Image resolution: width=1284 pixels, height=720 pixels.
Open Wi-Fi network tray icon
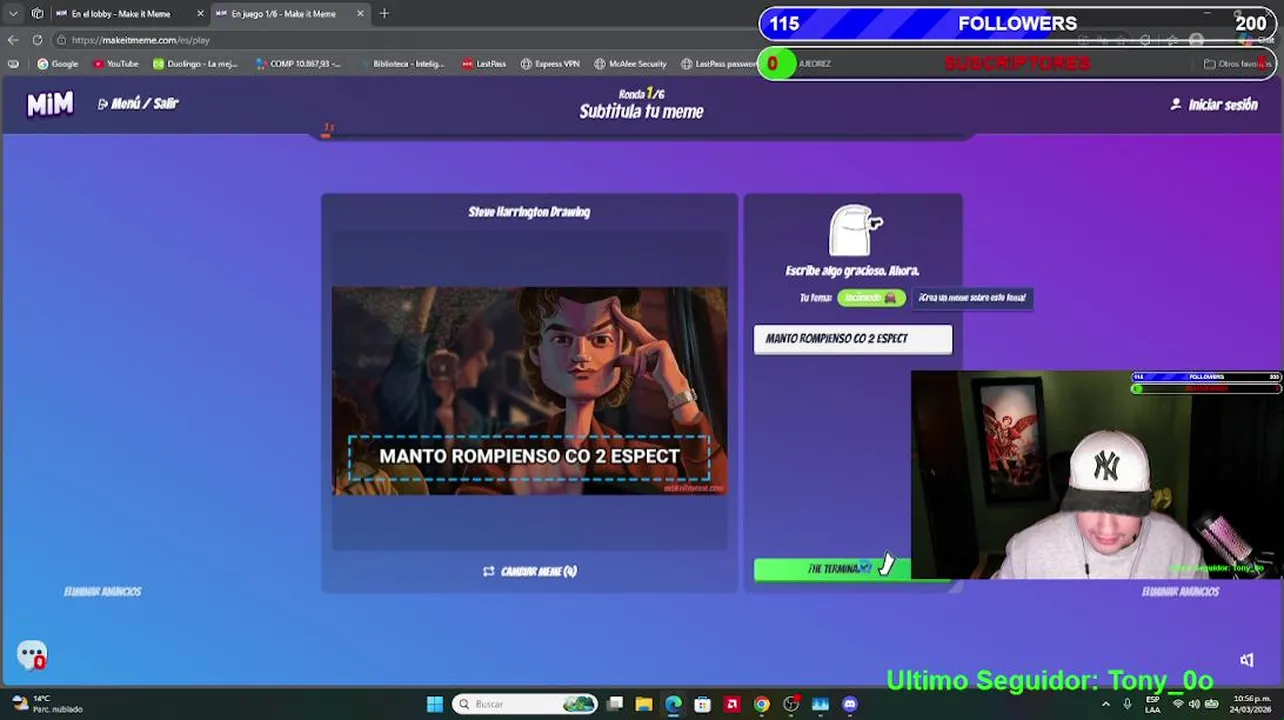(x=1177, y=704)
